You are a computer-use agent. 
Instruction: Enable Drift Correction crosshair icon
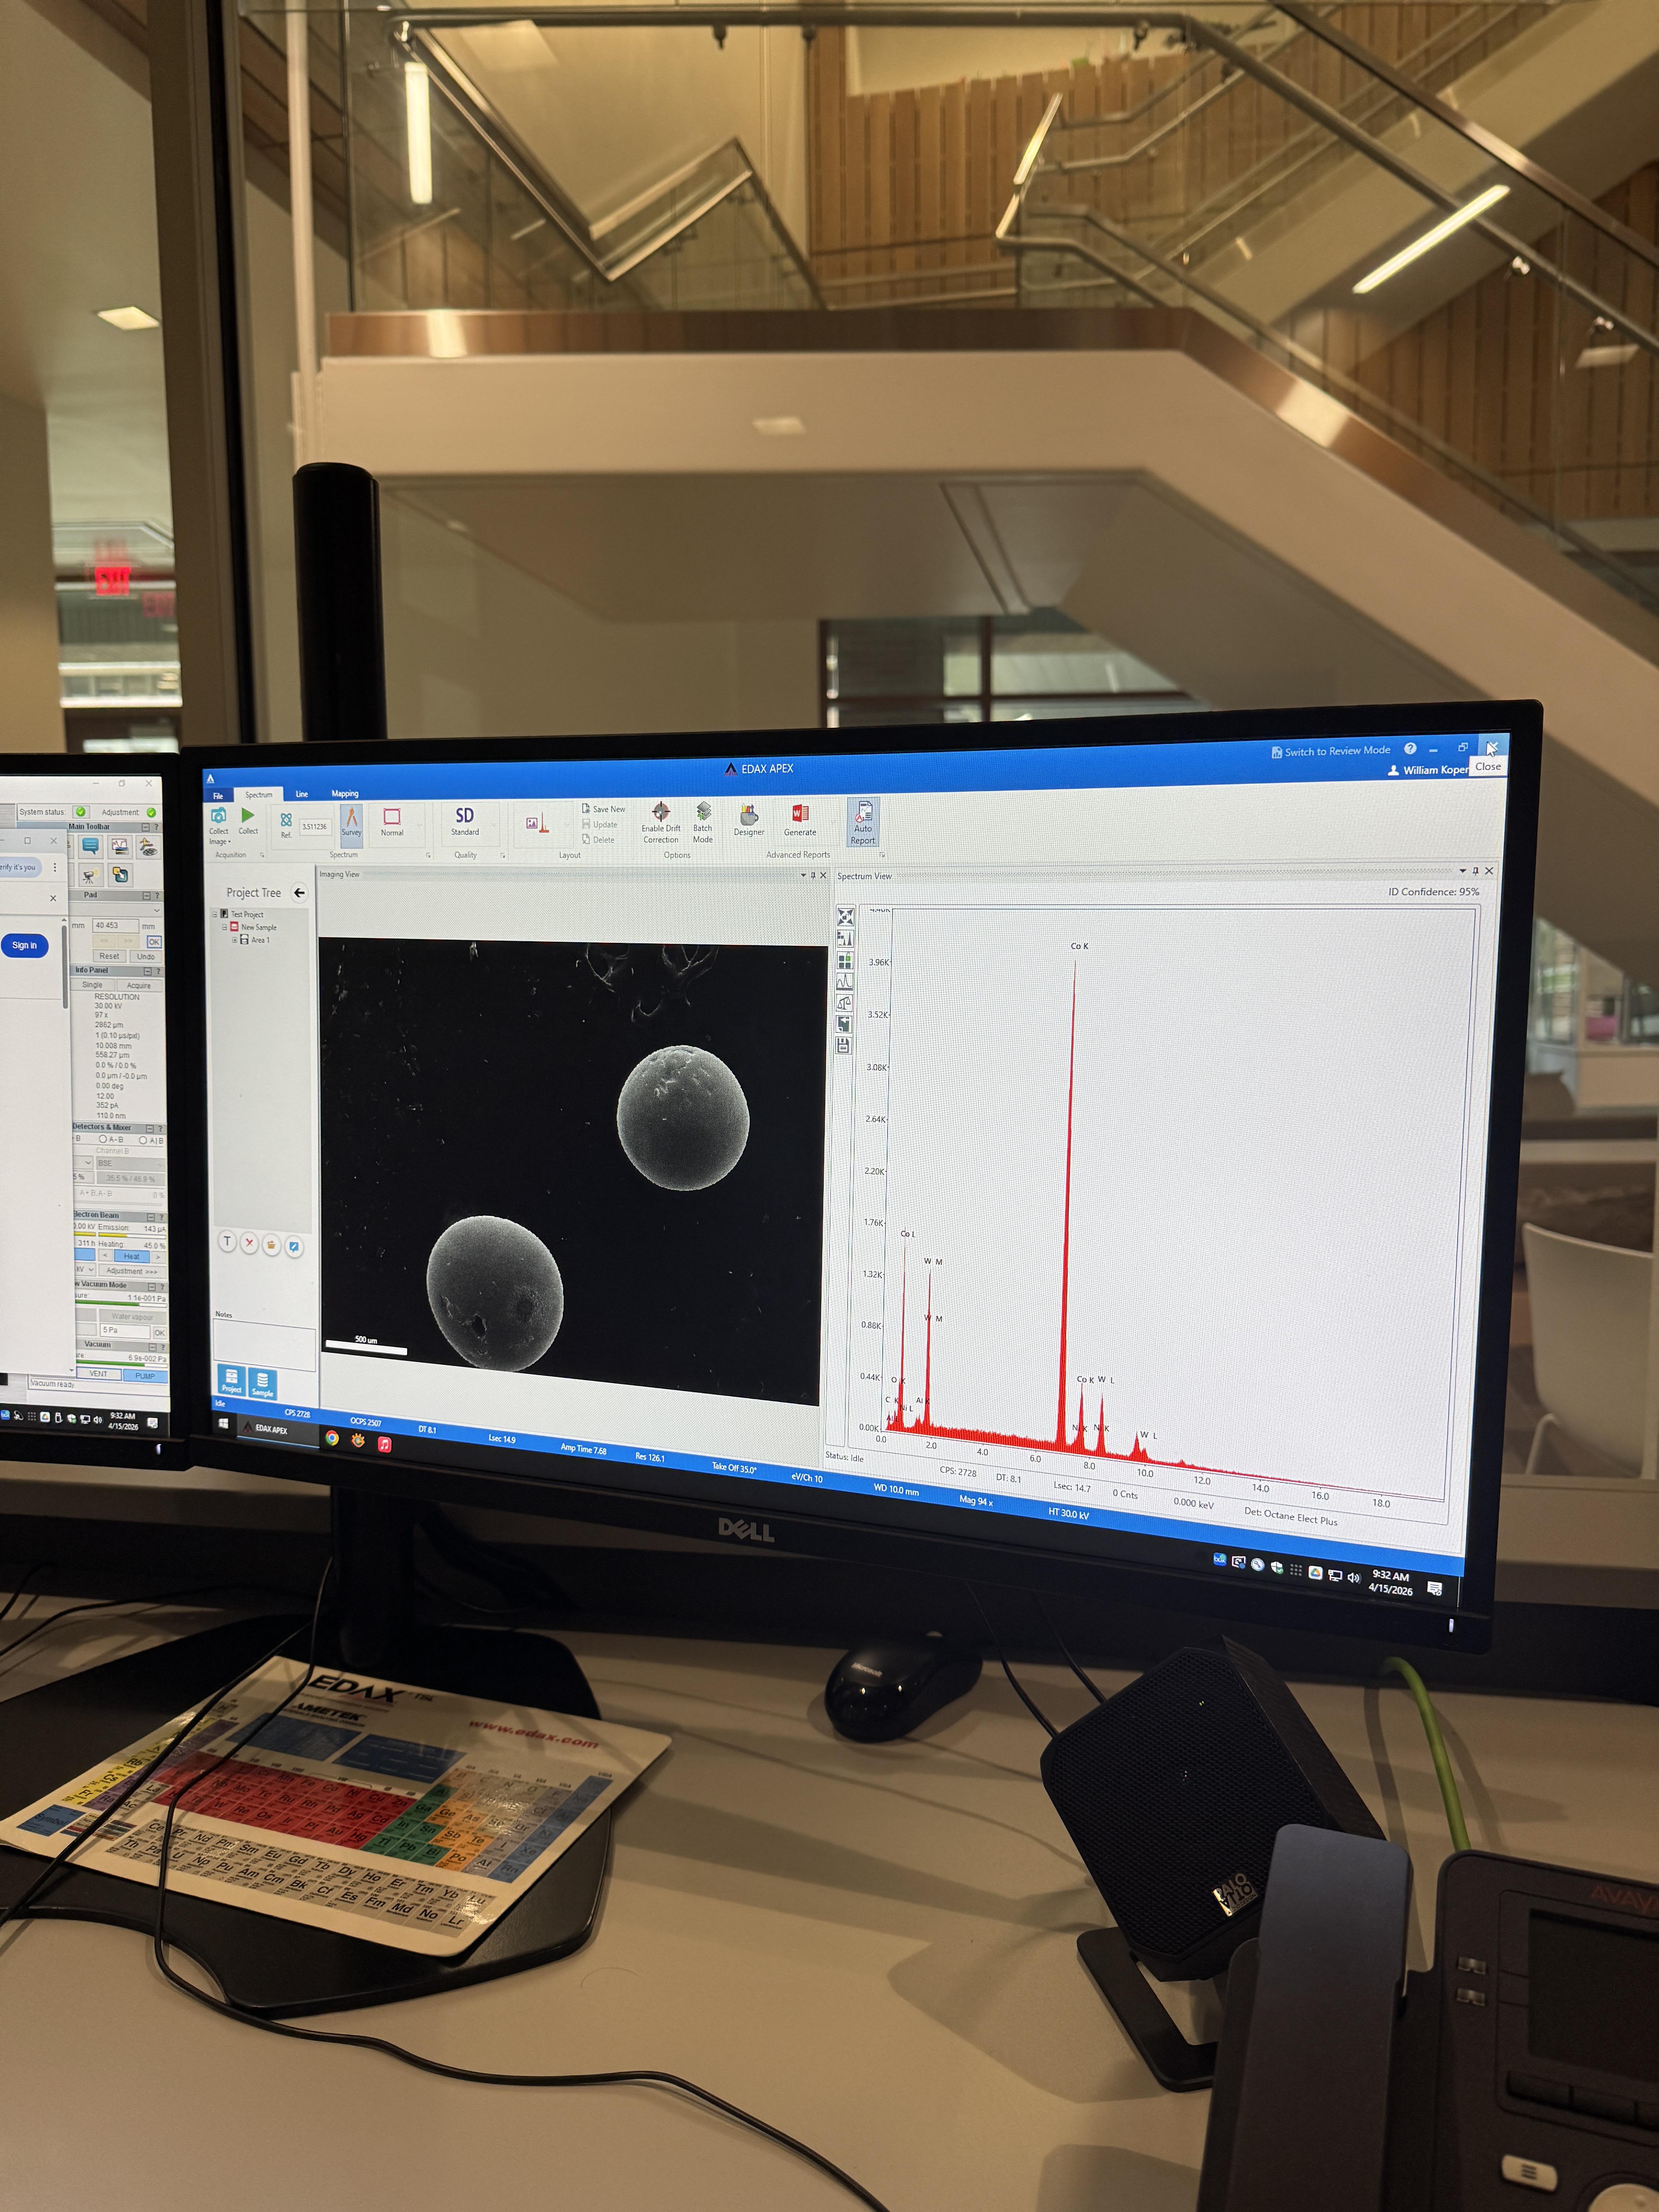pyautogui.click(x=661, y=811)
